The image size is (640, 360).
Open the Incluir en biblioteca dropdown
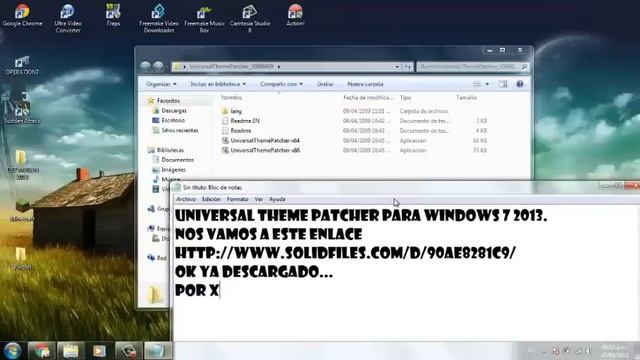(x=218, y=84)
